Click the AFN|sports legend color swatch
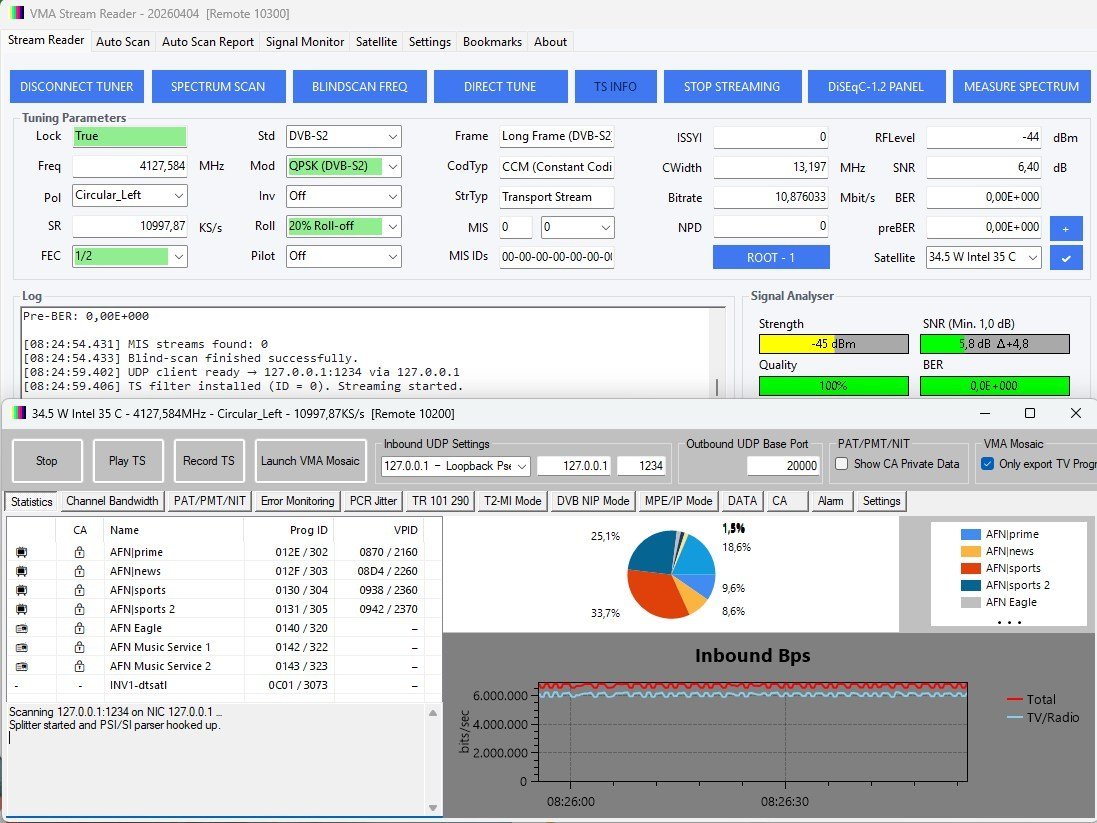This screenshot has height=823, width=1097. point(970,569)
